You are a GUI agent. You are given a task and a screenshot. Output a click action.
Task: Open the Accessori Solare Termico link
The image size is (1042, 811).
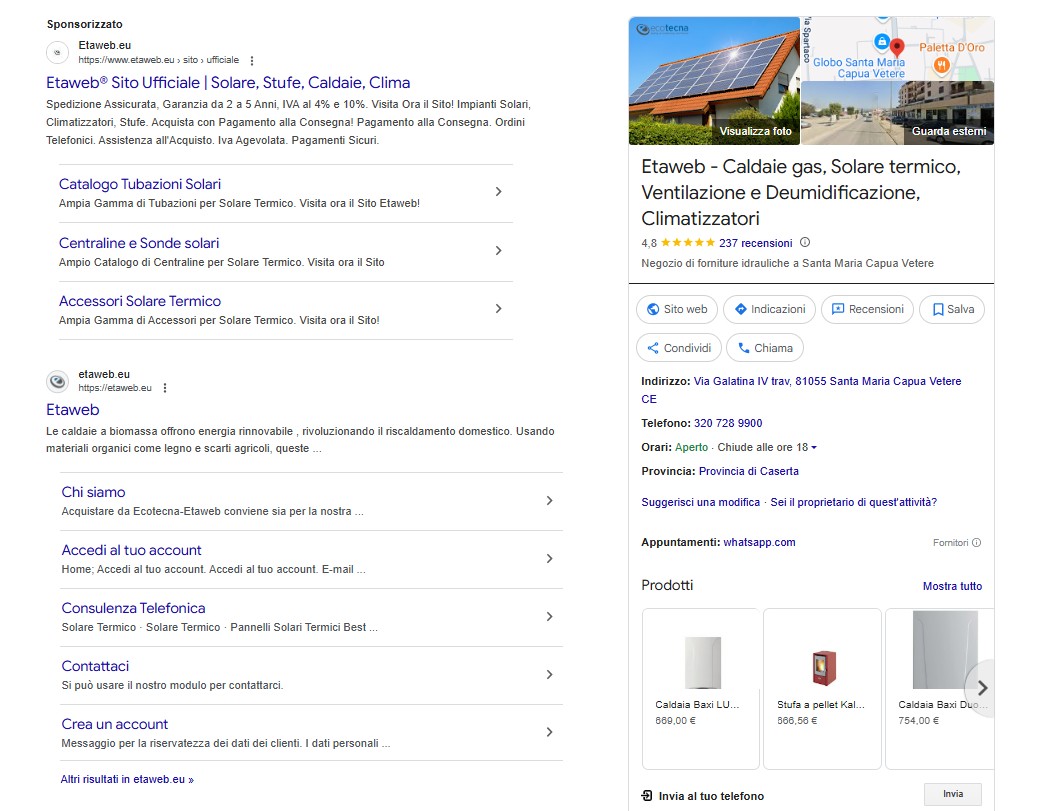(140, 301)
